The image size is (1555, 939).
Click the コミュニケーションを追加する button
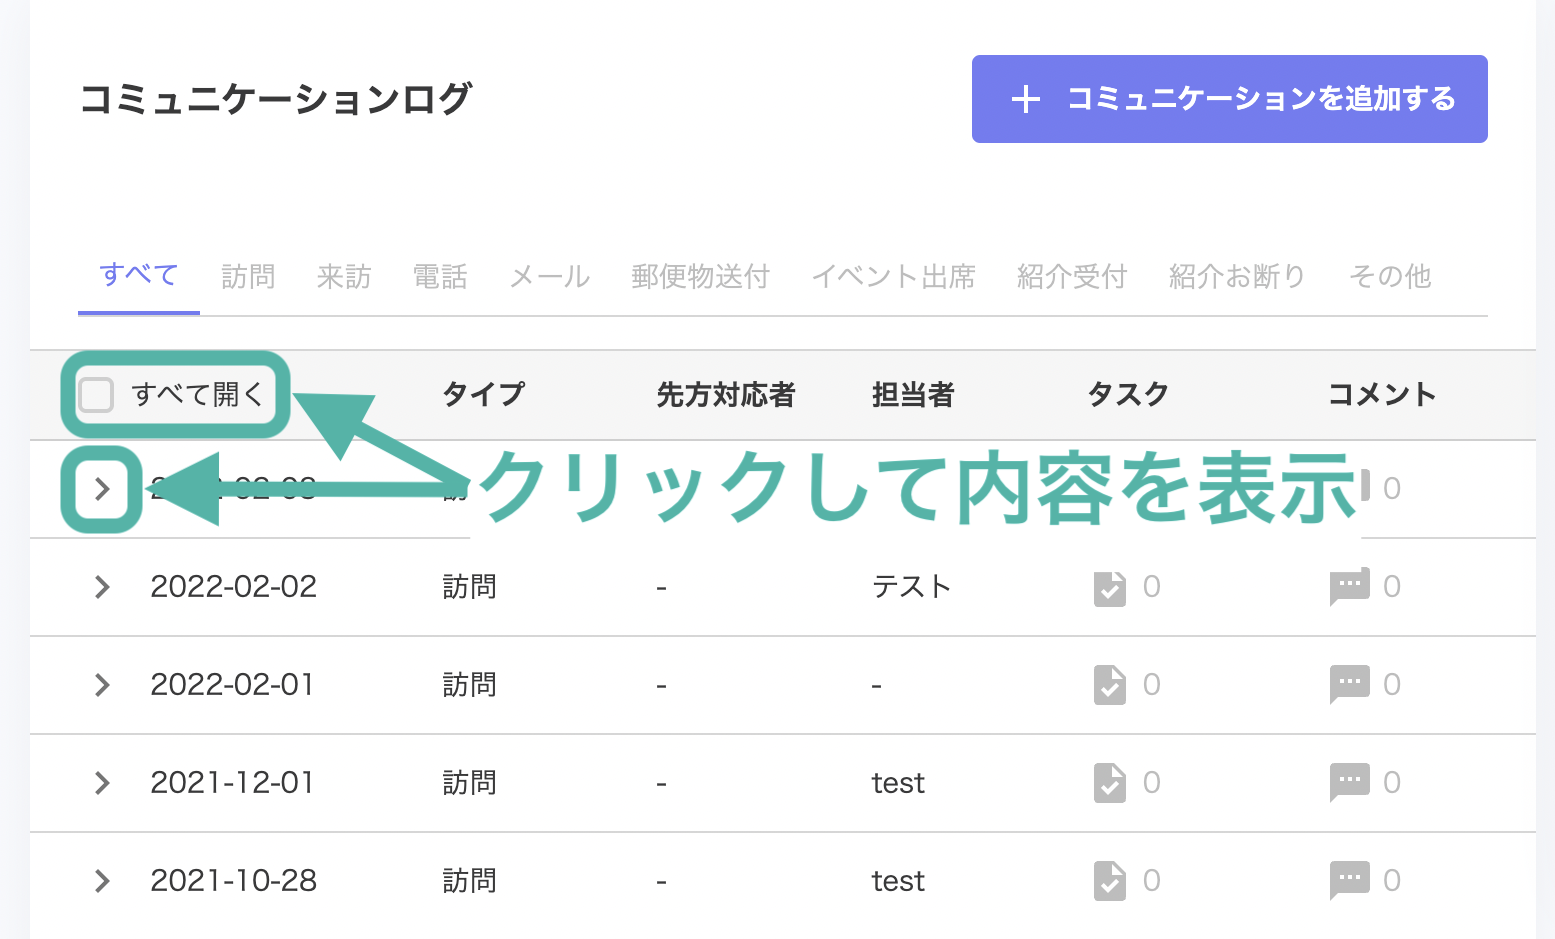tap(1229, 99)
